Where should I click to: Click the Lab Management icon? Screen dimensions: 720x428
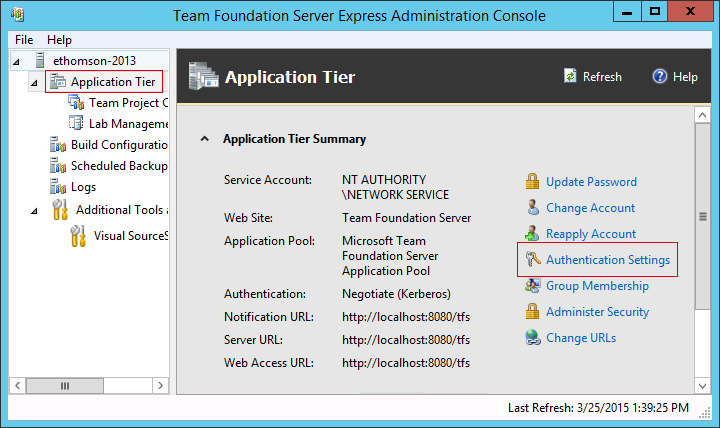[x=76, y=123]
